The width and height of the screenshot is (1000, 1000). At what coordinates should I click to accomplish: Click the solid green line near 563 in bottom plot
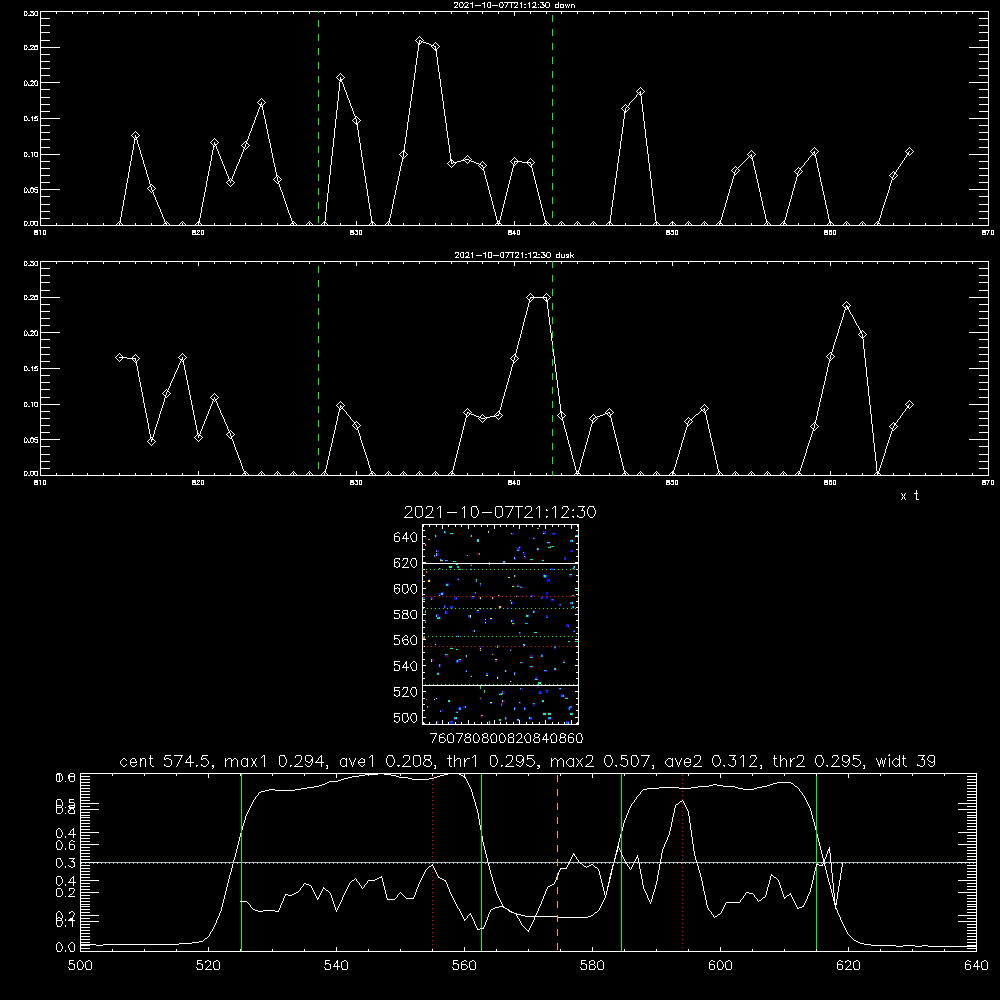(x=481, y=862)
